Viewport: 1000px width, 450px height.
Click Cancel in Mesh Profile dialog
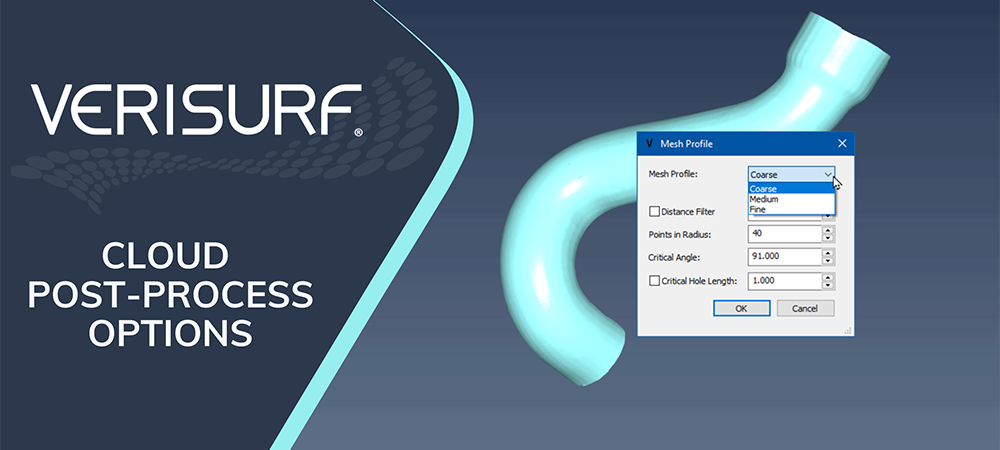point(805,308)
